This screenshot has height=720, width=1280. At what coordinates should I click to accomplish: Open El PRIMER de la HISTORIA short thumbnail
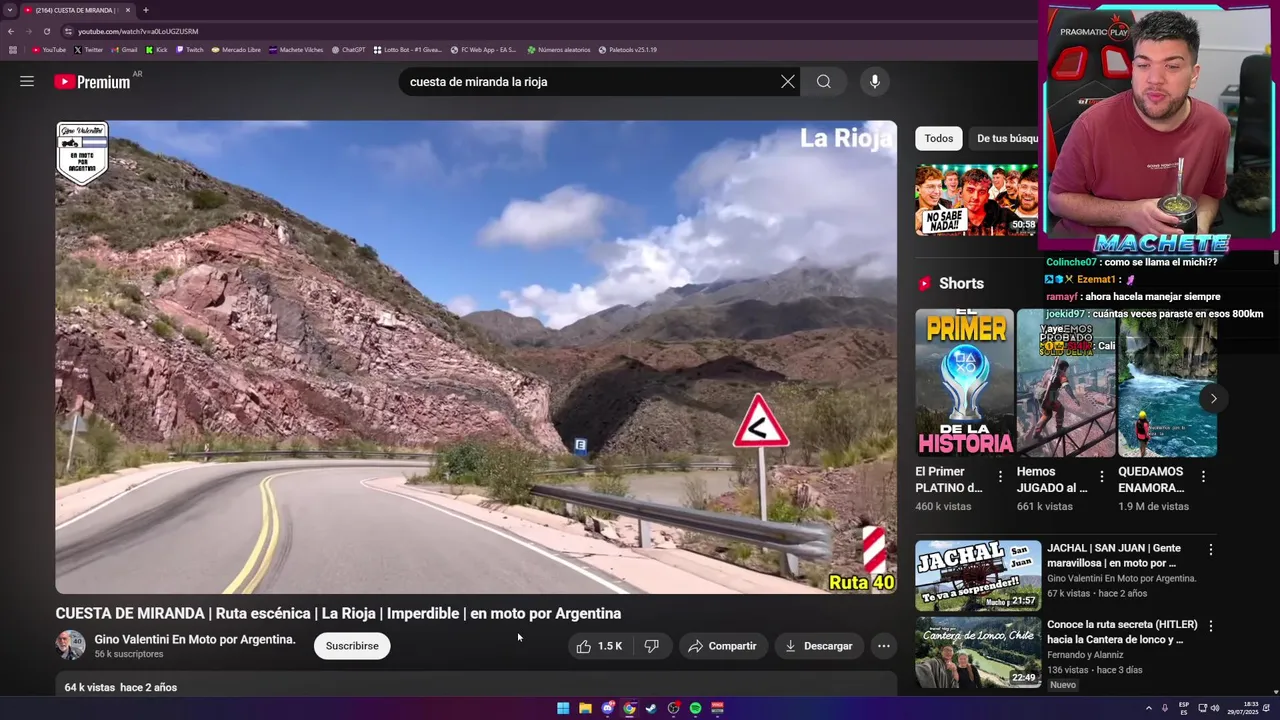pos(964,383)
